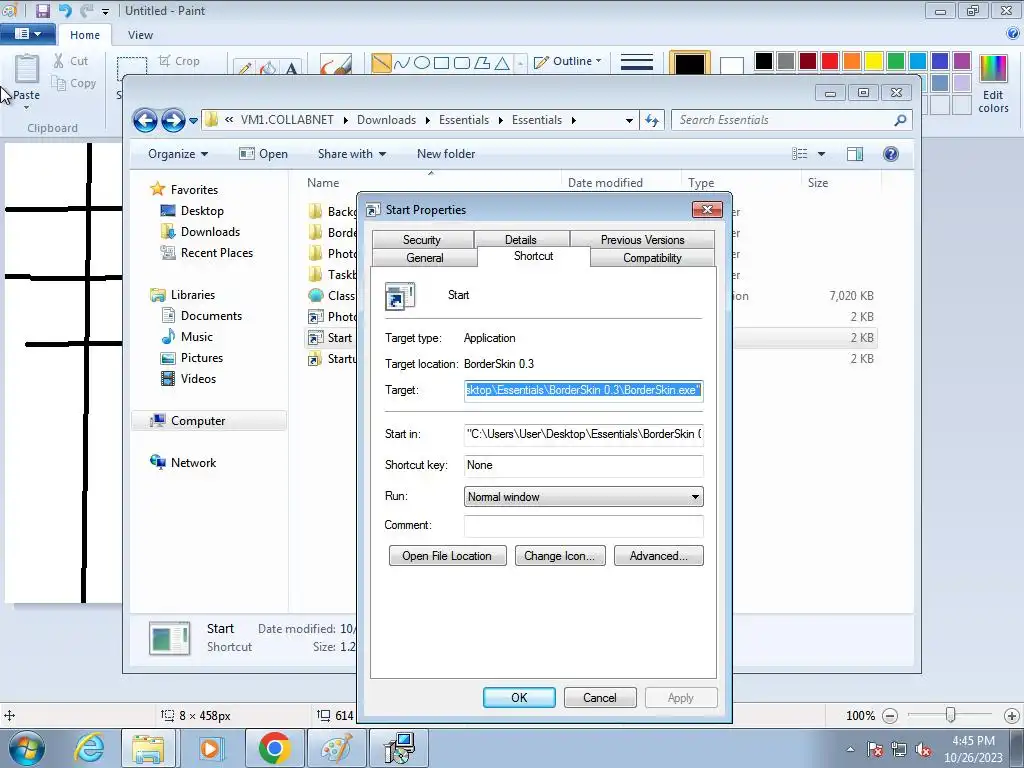Click the Copy command in Paint ribbon

coord(74,83)
